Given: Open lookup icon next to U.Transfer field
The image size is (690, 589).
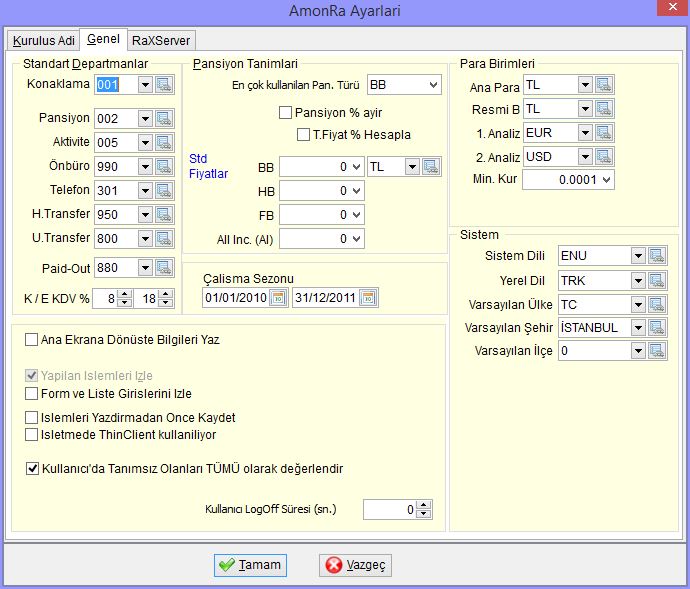Looking at the screenshot, I should tap(164, 239).
